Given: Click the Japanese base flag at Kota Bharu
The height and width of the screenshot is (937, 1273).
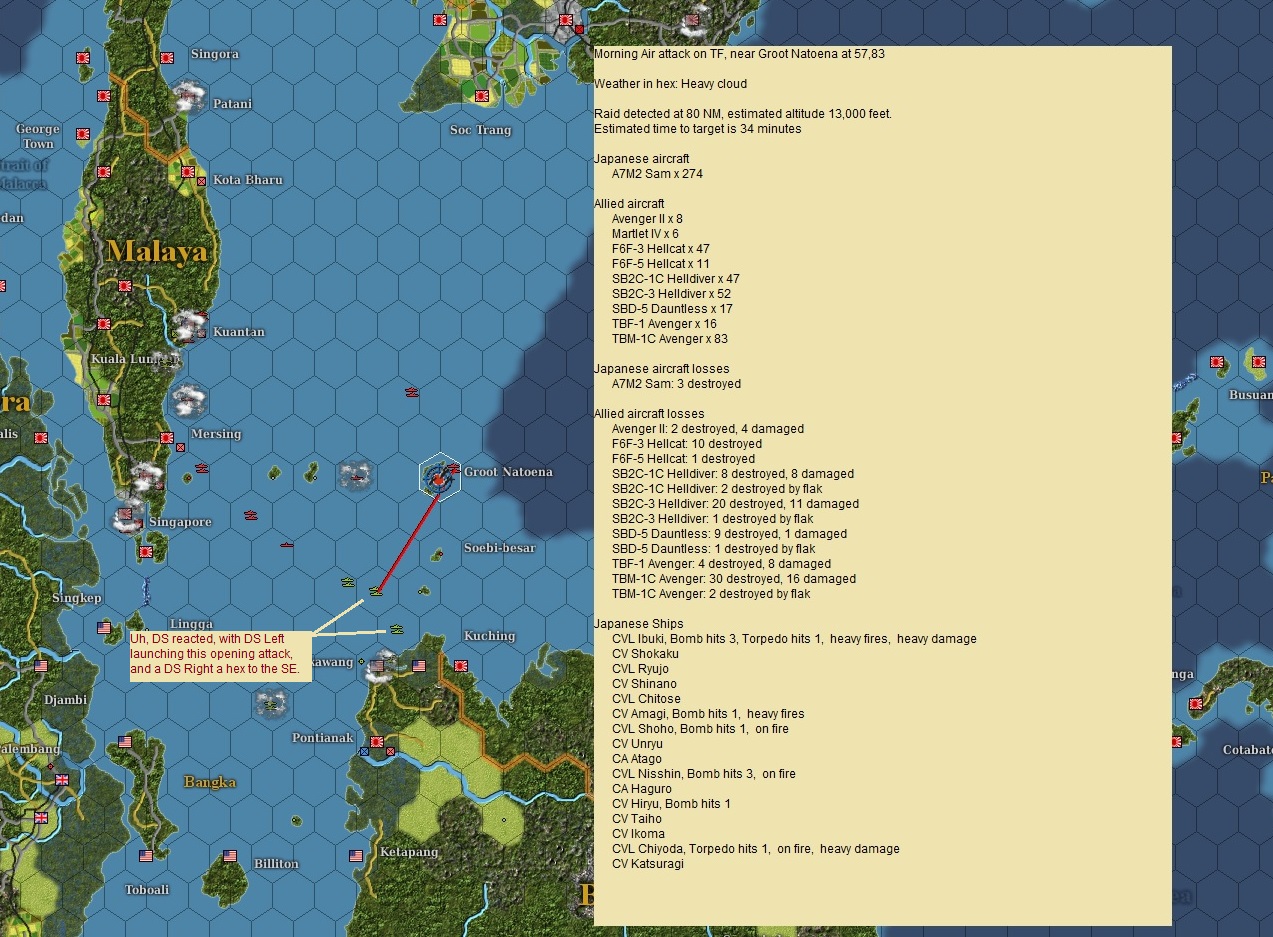Looking at the screenshot, I should 187,172.
